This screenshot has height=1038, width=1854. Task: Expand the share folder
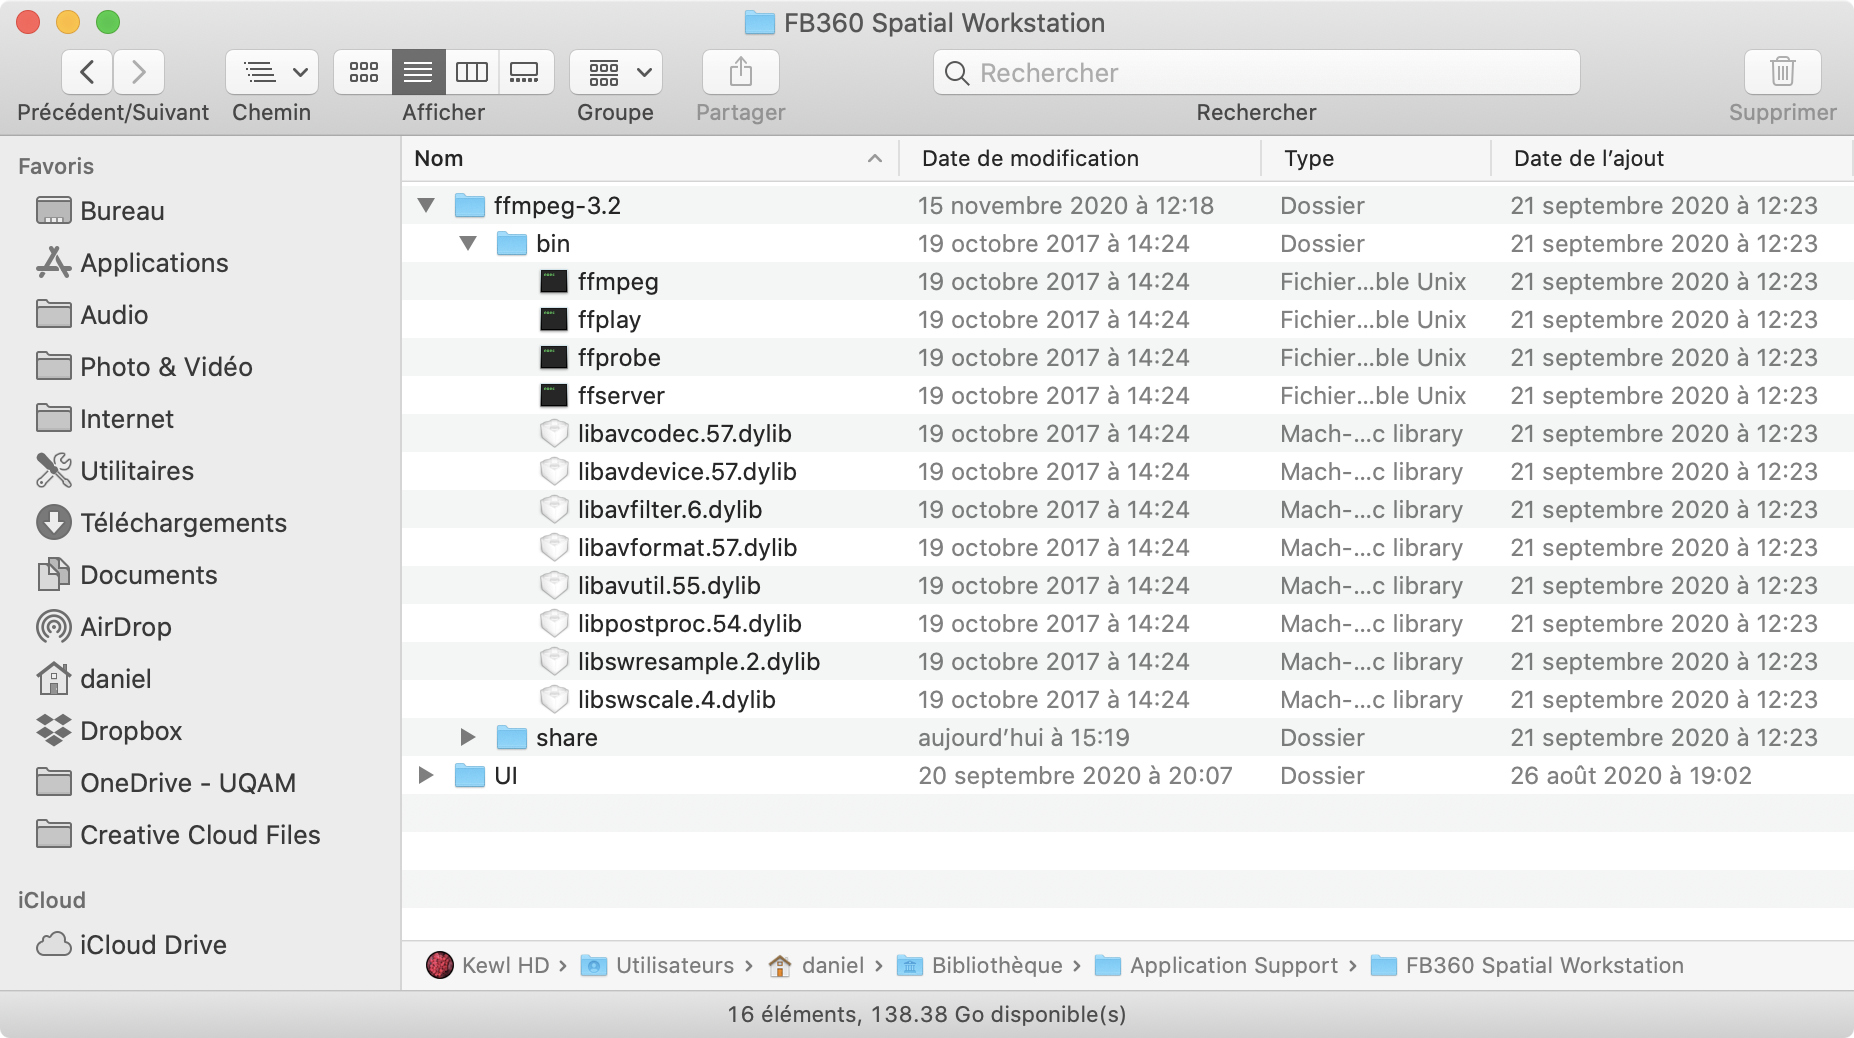pyautogui.click(x=467, y=738)
